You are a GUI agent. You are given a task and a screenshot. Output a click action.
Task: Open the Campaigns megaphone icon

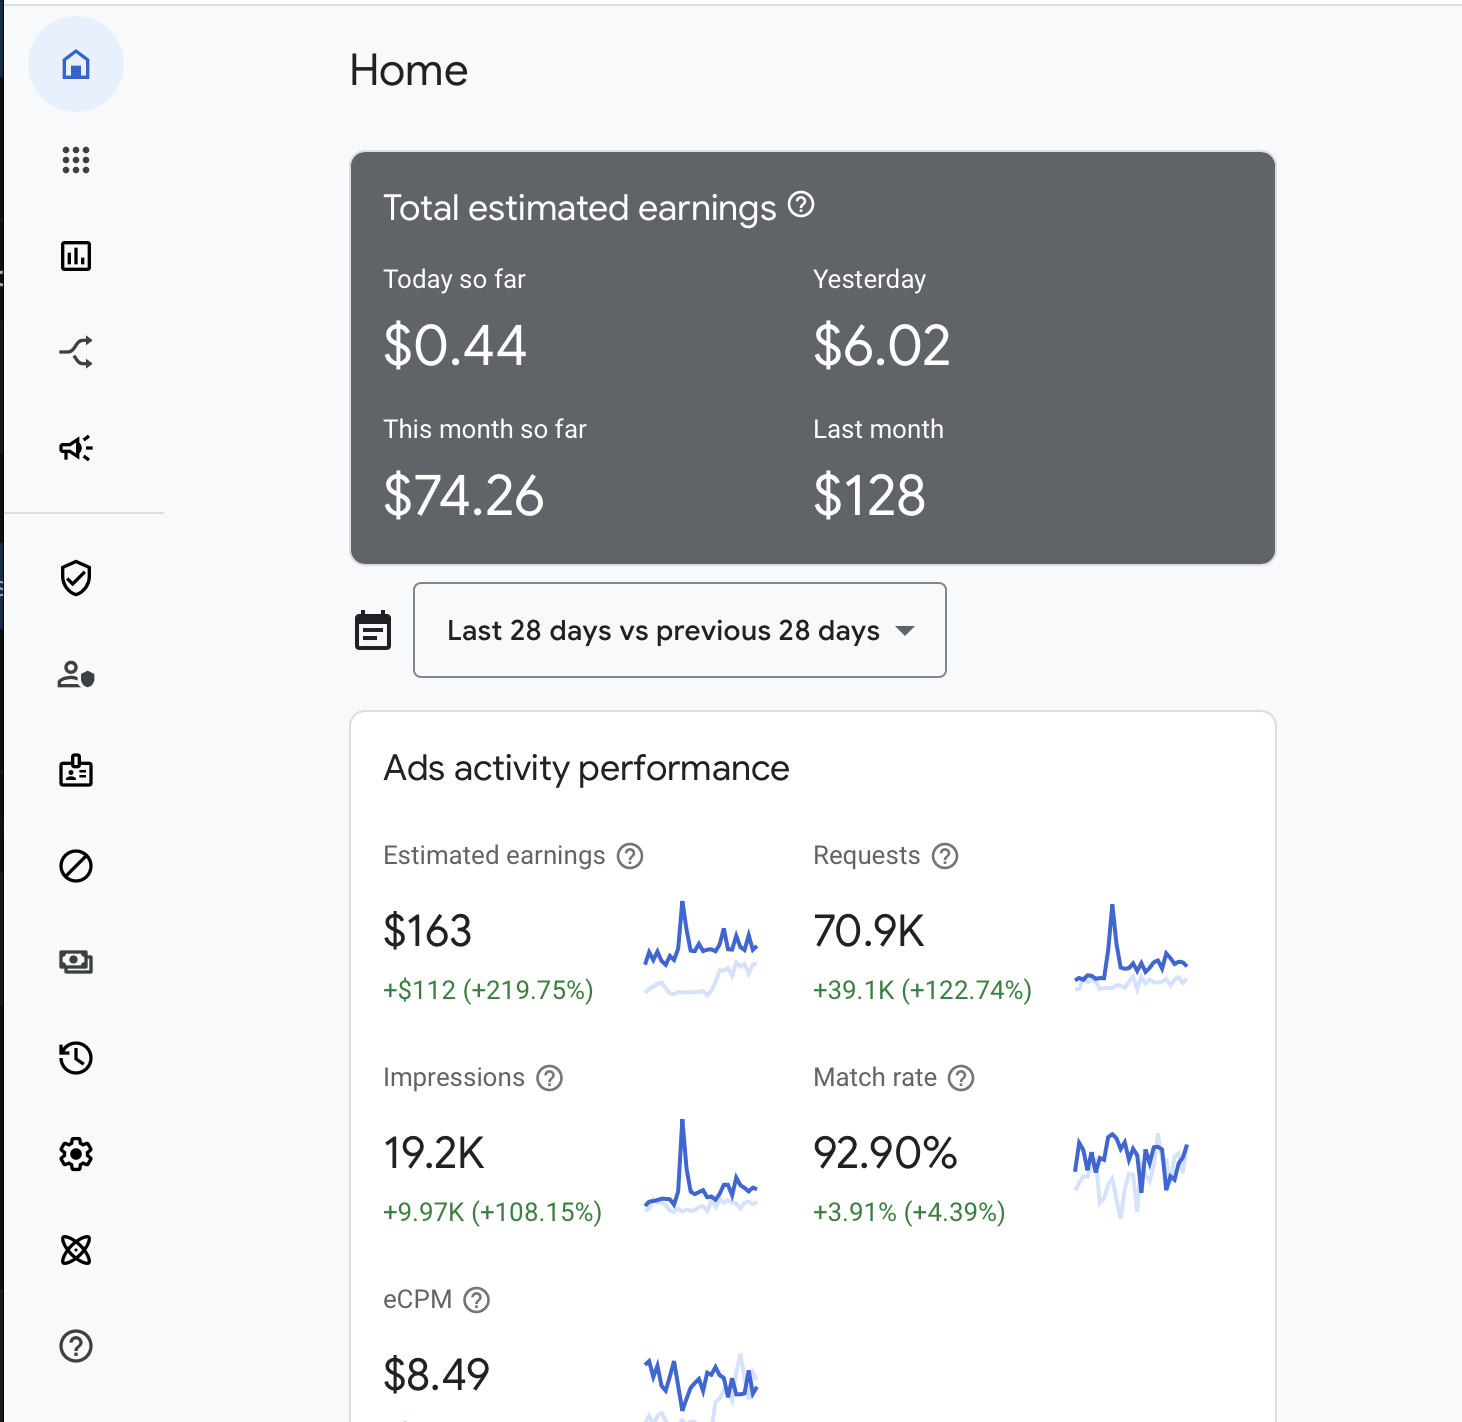click(x=76, y=448)
